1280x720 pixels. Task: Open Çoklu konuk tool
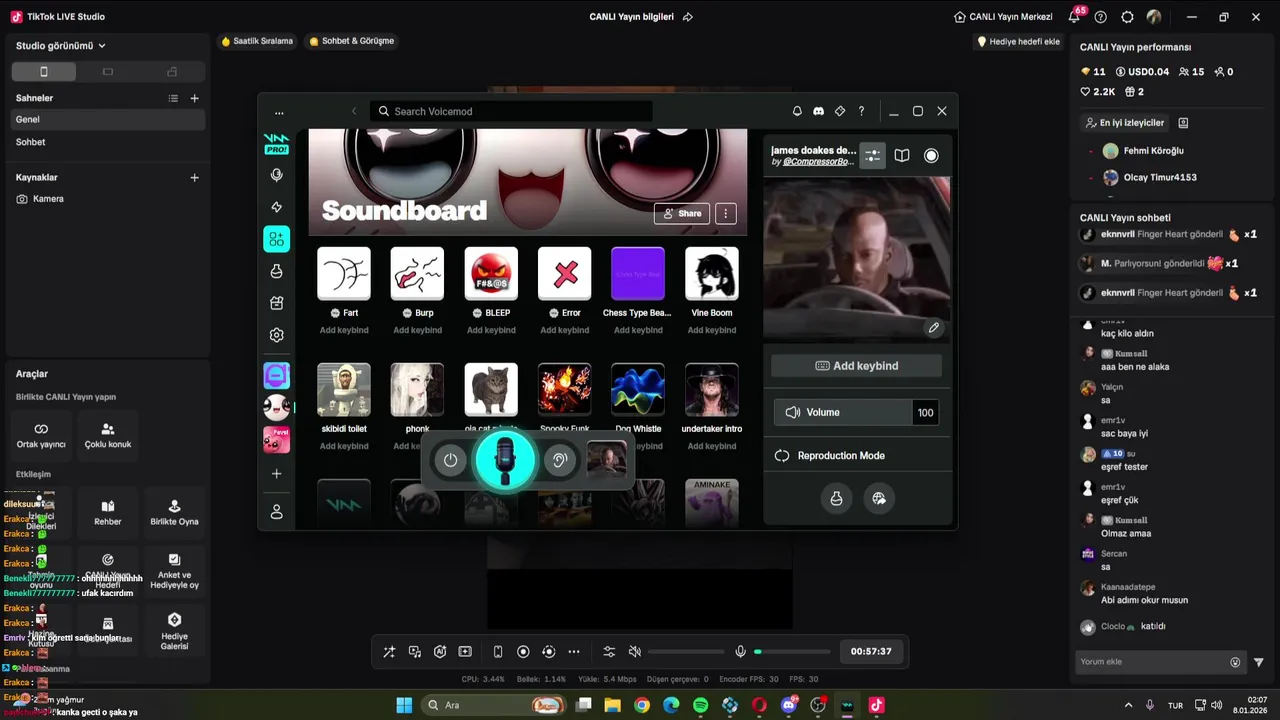pos(108,435)
